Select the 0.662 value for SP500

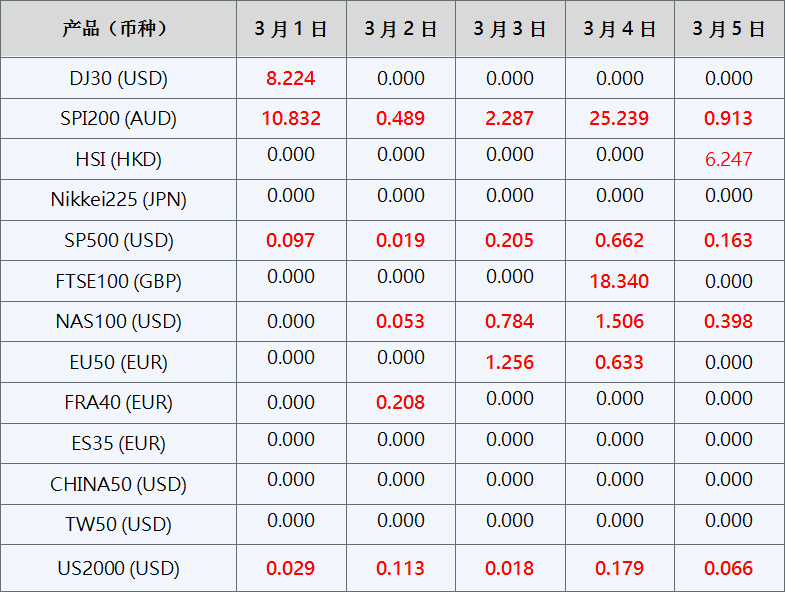(619, 240)
